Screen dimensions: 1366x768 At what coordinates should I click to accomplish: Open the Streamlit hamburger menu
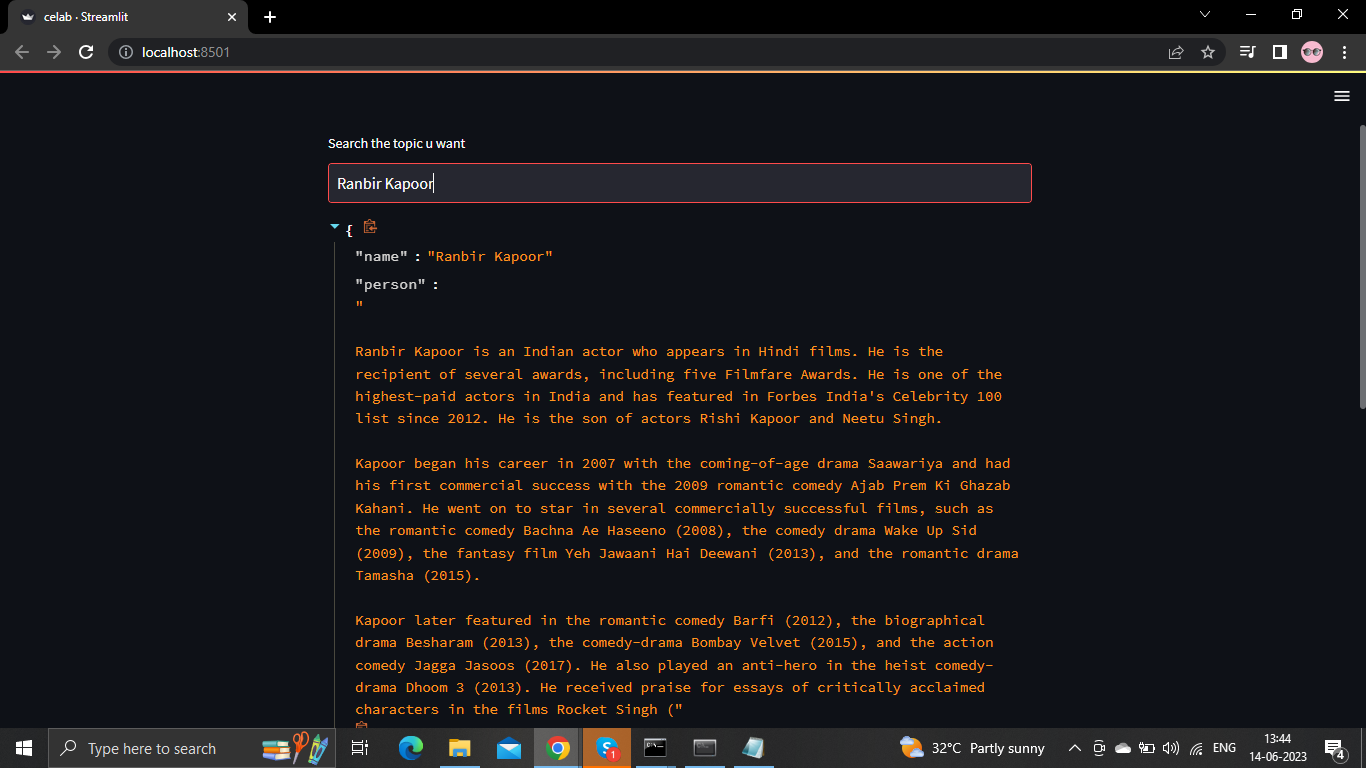click(x=1341, y=96)
